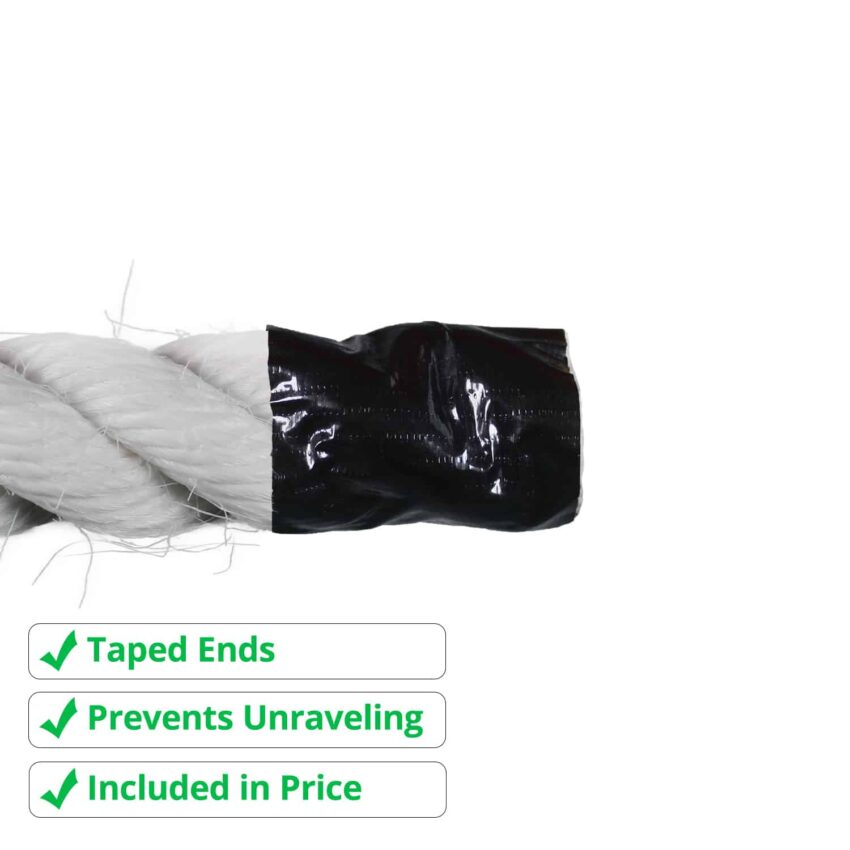
Task: Click the green checkmark beside Taped Ends
Action: coord(59,651)
